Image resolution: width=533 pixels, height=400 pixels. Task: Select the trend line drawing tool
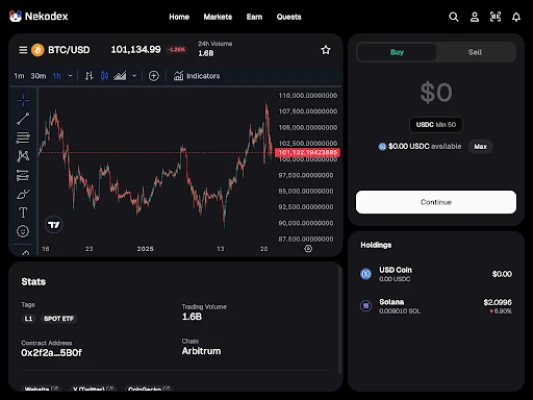click(x=23, y=119)
